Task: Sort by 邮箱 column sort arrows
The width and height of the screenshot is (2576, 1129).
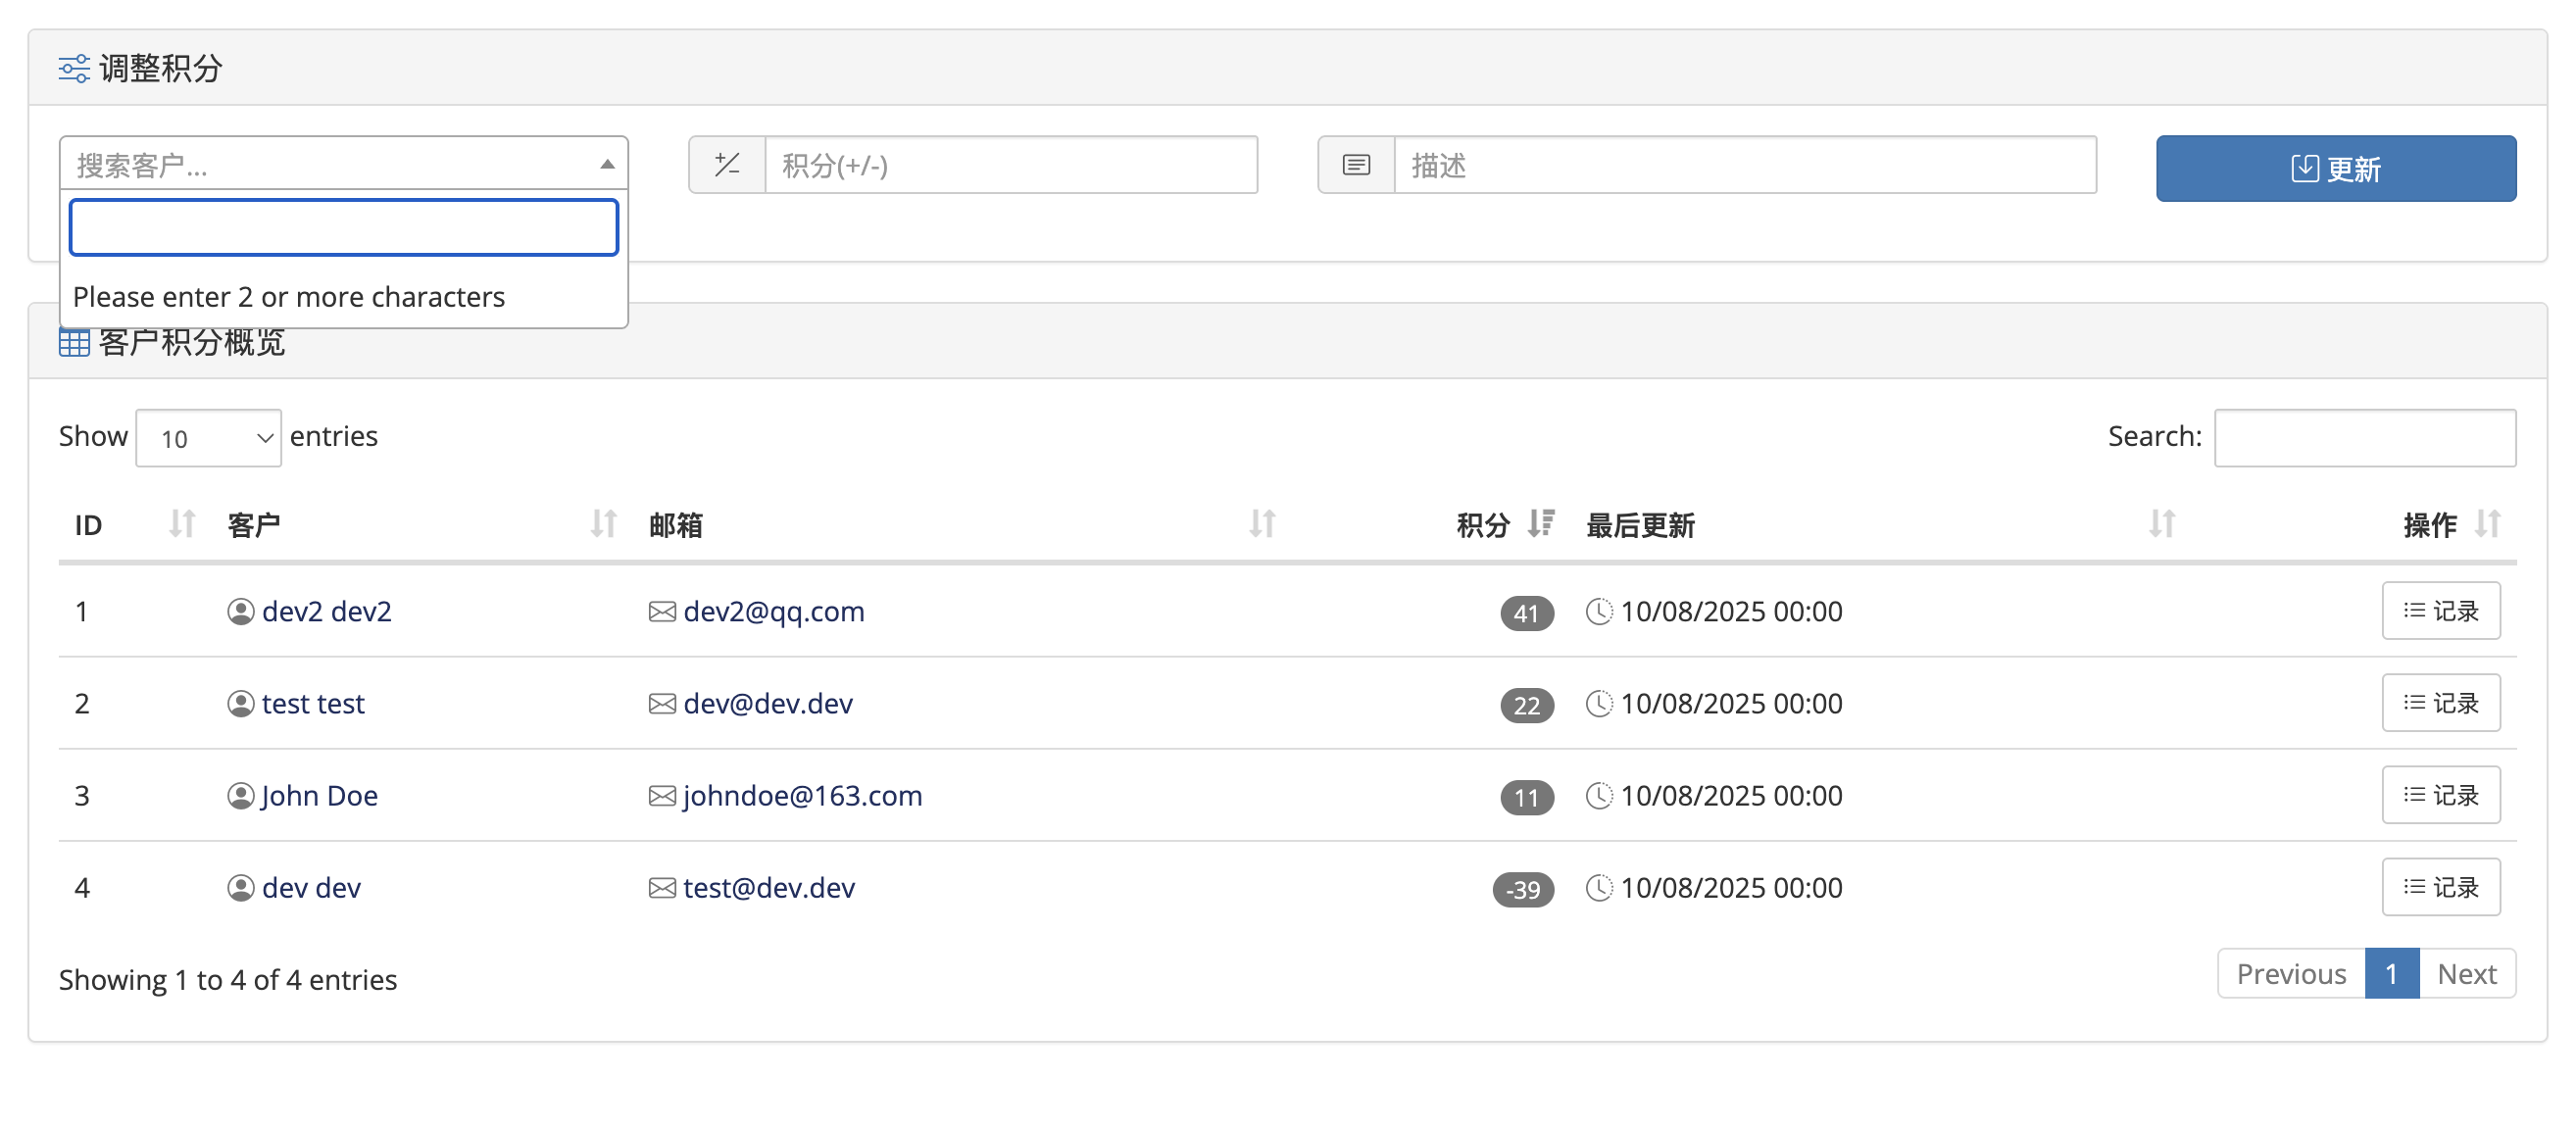Action: (x=1262, y=524)
